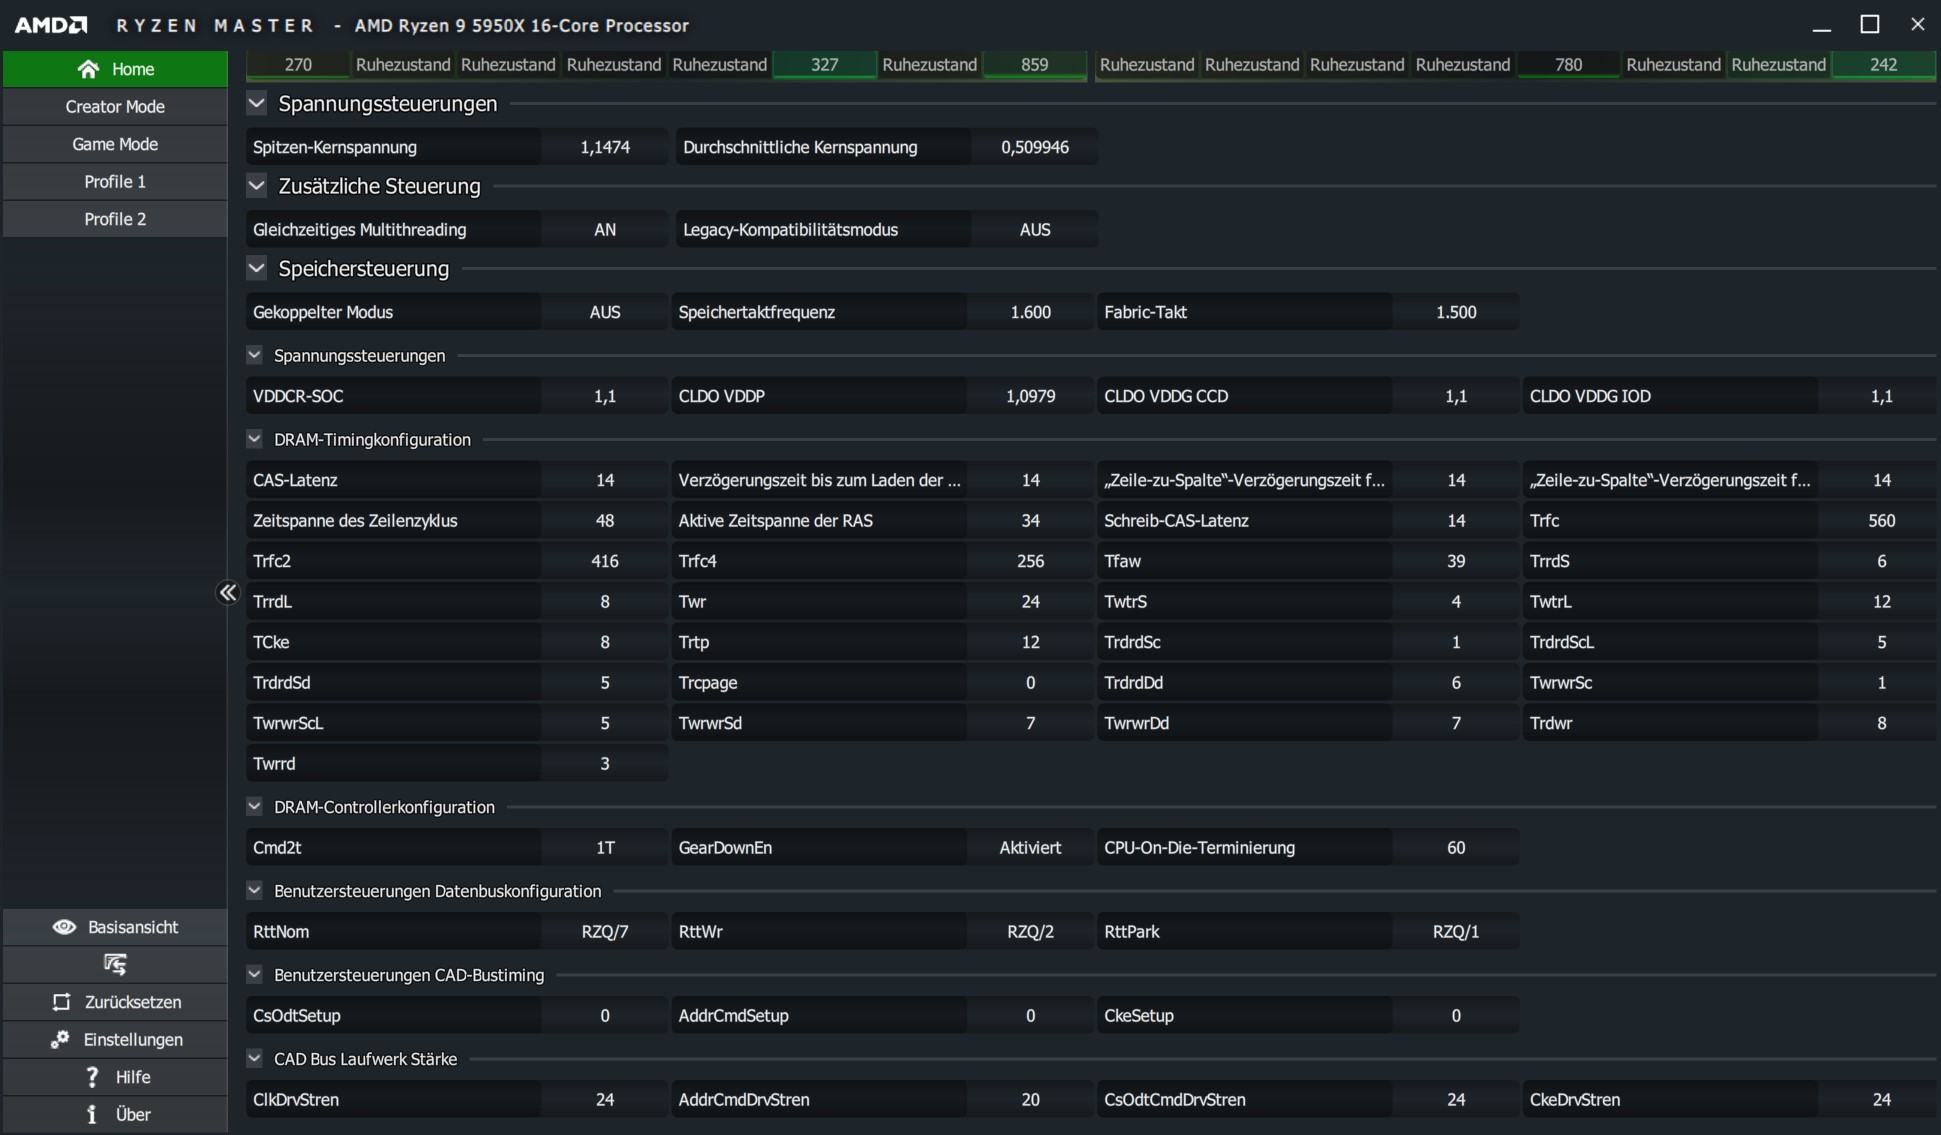Click the core frequency cell showing 242
This screenshot has width=1941, height=1135.
click(x=1883, y=65)
